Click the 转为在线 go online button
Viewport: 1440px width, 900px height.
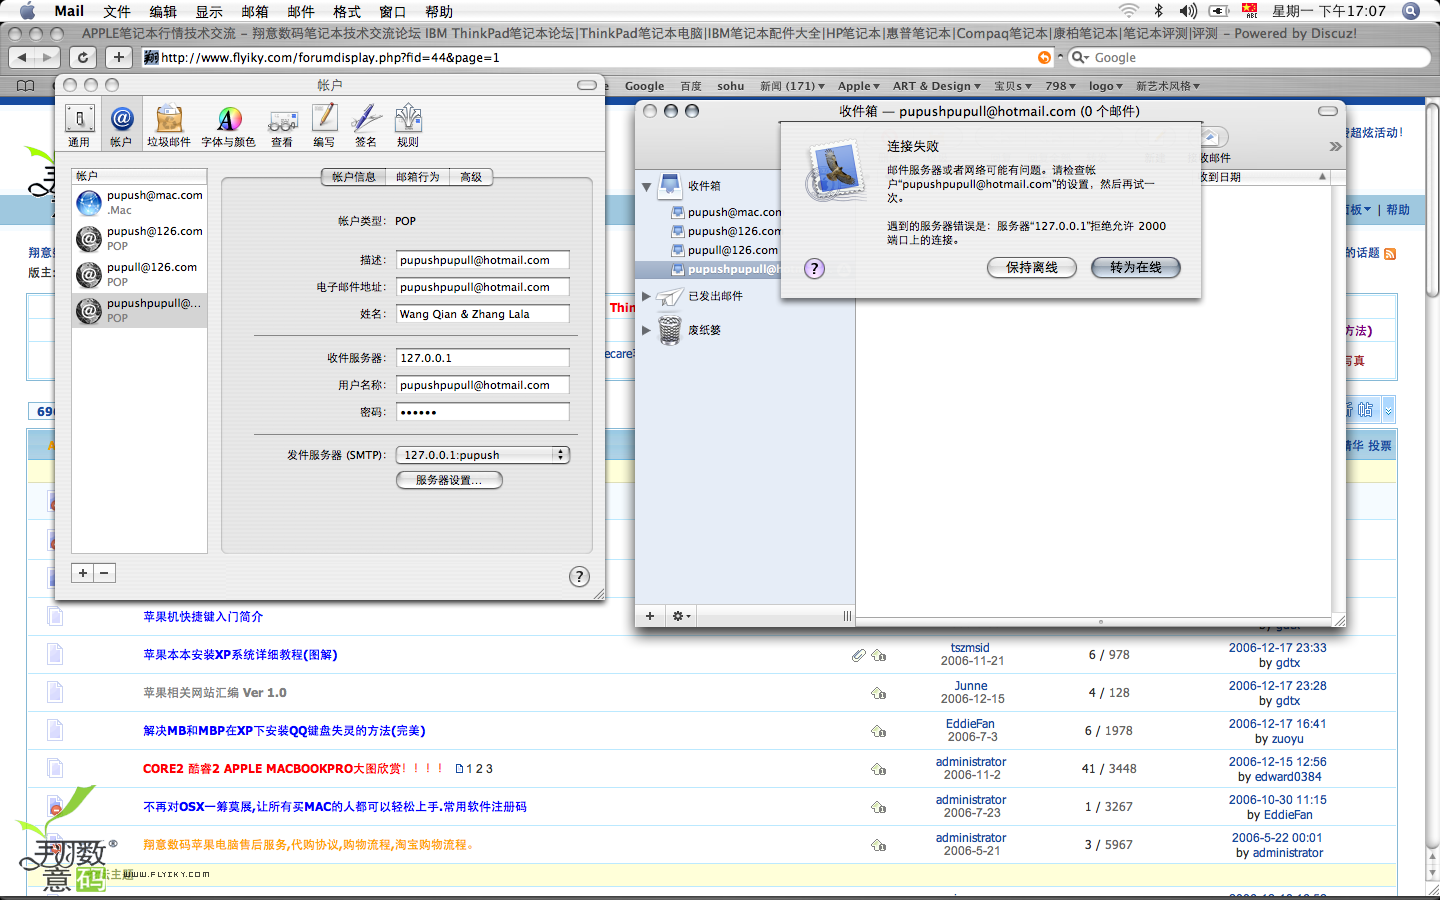(x=1136, y=268)
